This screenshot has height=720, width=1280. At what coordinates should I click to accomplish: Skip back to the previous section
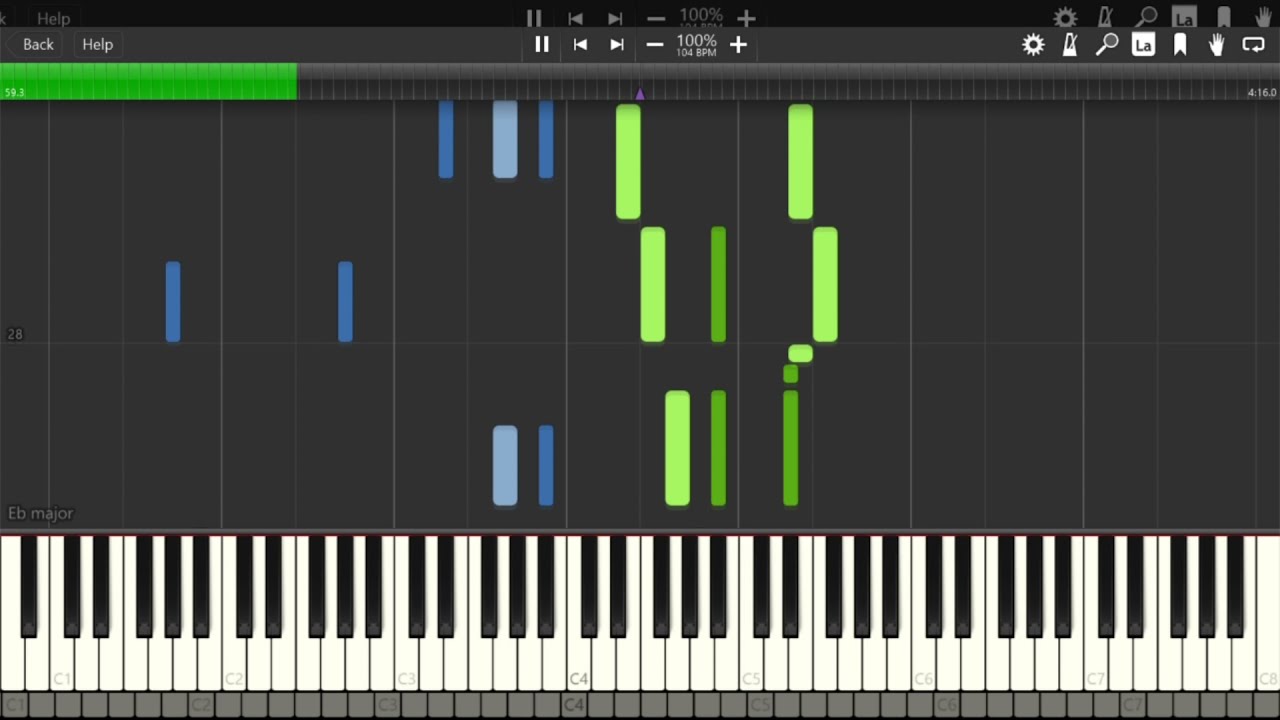click(580, 44)
